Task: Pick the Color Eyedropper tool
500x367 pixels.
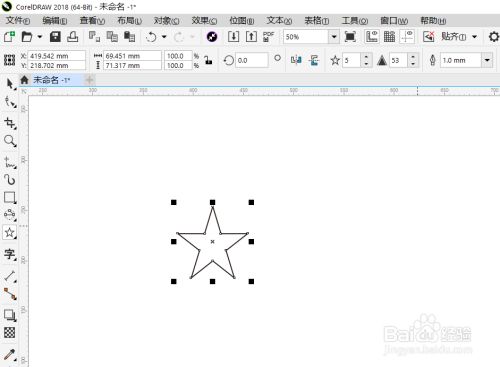Action: coord(10,355)
